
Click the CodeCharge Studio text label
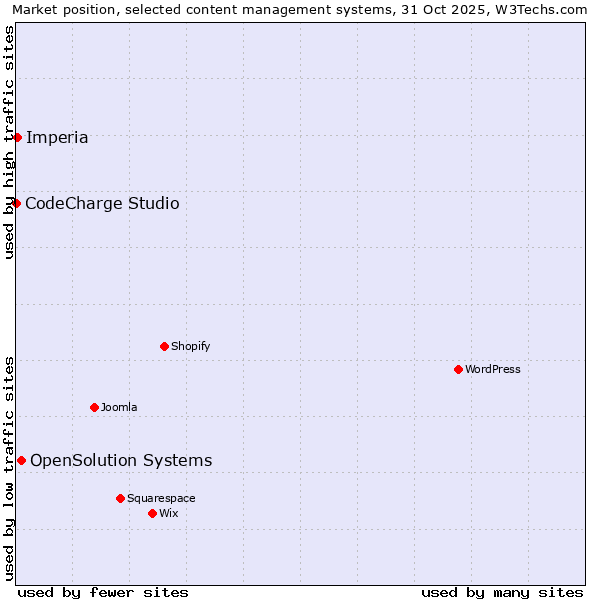click(x=102, y=204)
